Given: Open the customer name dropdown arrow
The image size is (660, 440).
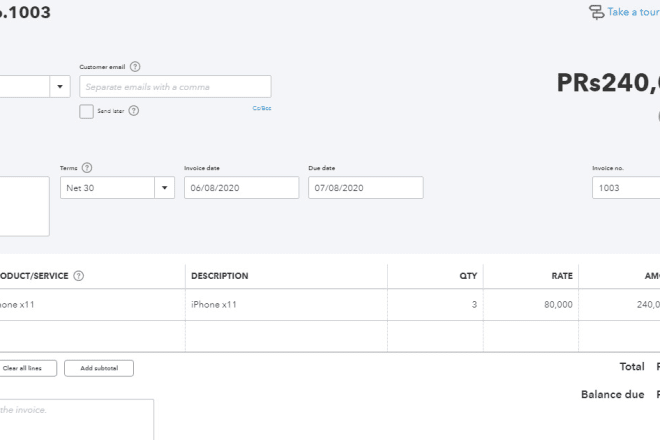Looking at the screenshot, I should tap(60, 87).
